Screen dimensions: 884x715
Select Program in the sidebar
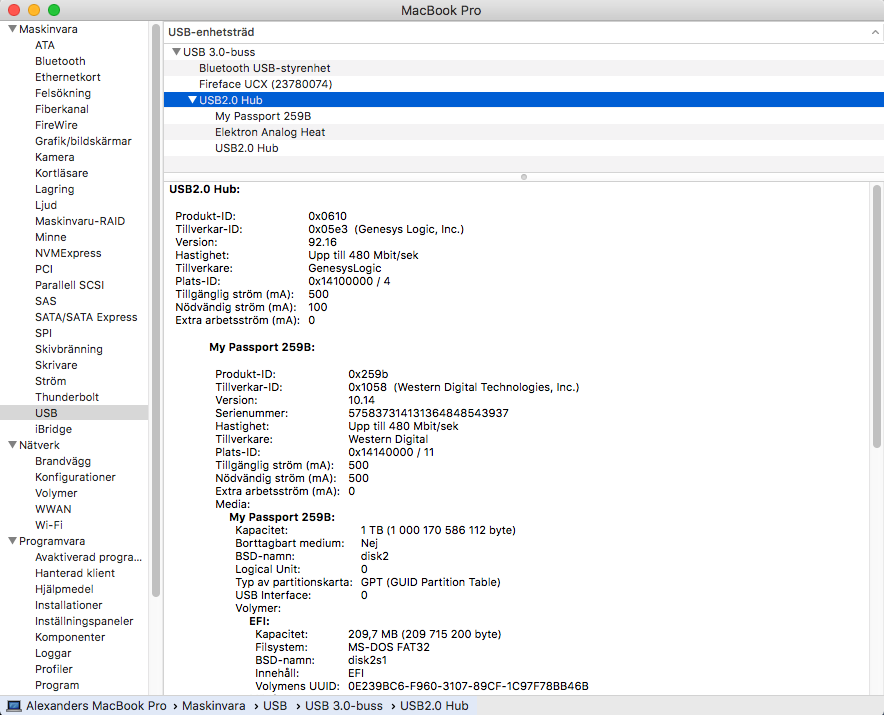[57, 685]
